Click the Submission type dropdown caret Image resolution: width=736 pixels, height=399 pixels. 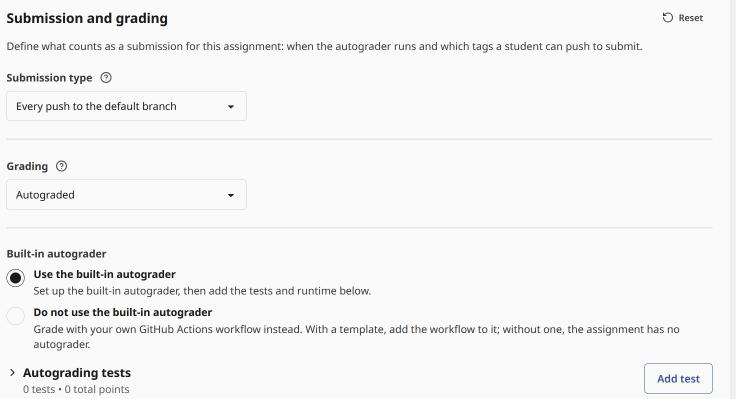pyautogui.click(x=231, y=107)
